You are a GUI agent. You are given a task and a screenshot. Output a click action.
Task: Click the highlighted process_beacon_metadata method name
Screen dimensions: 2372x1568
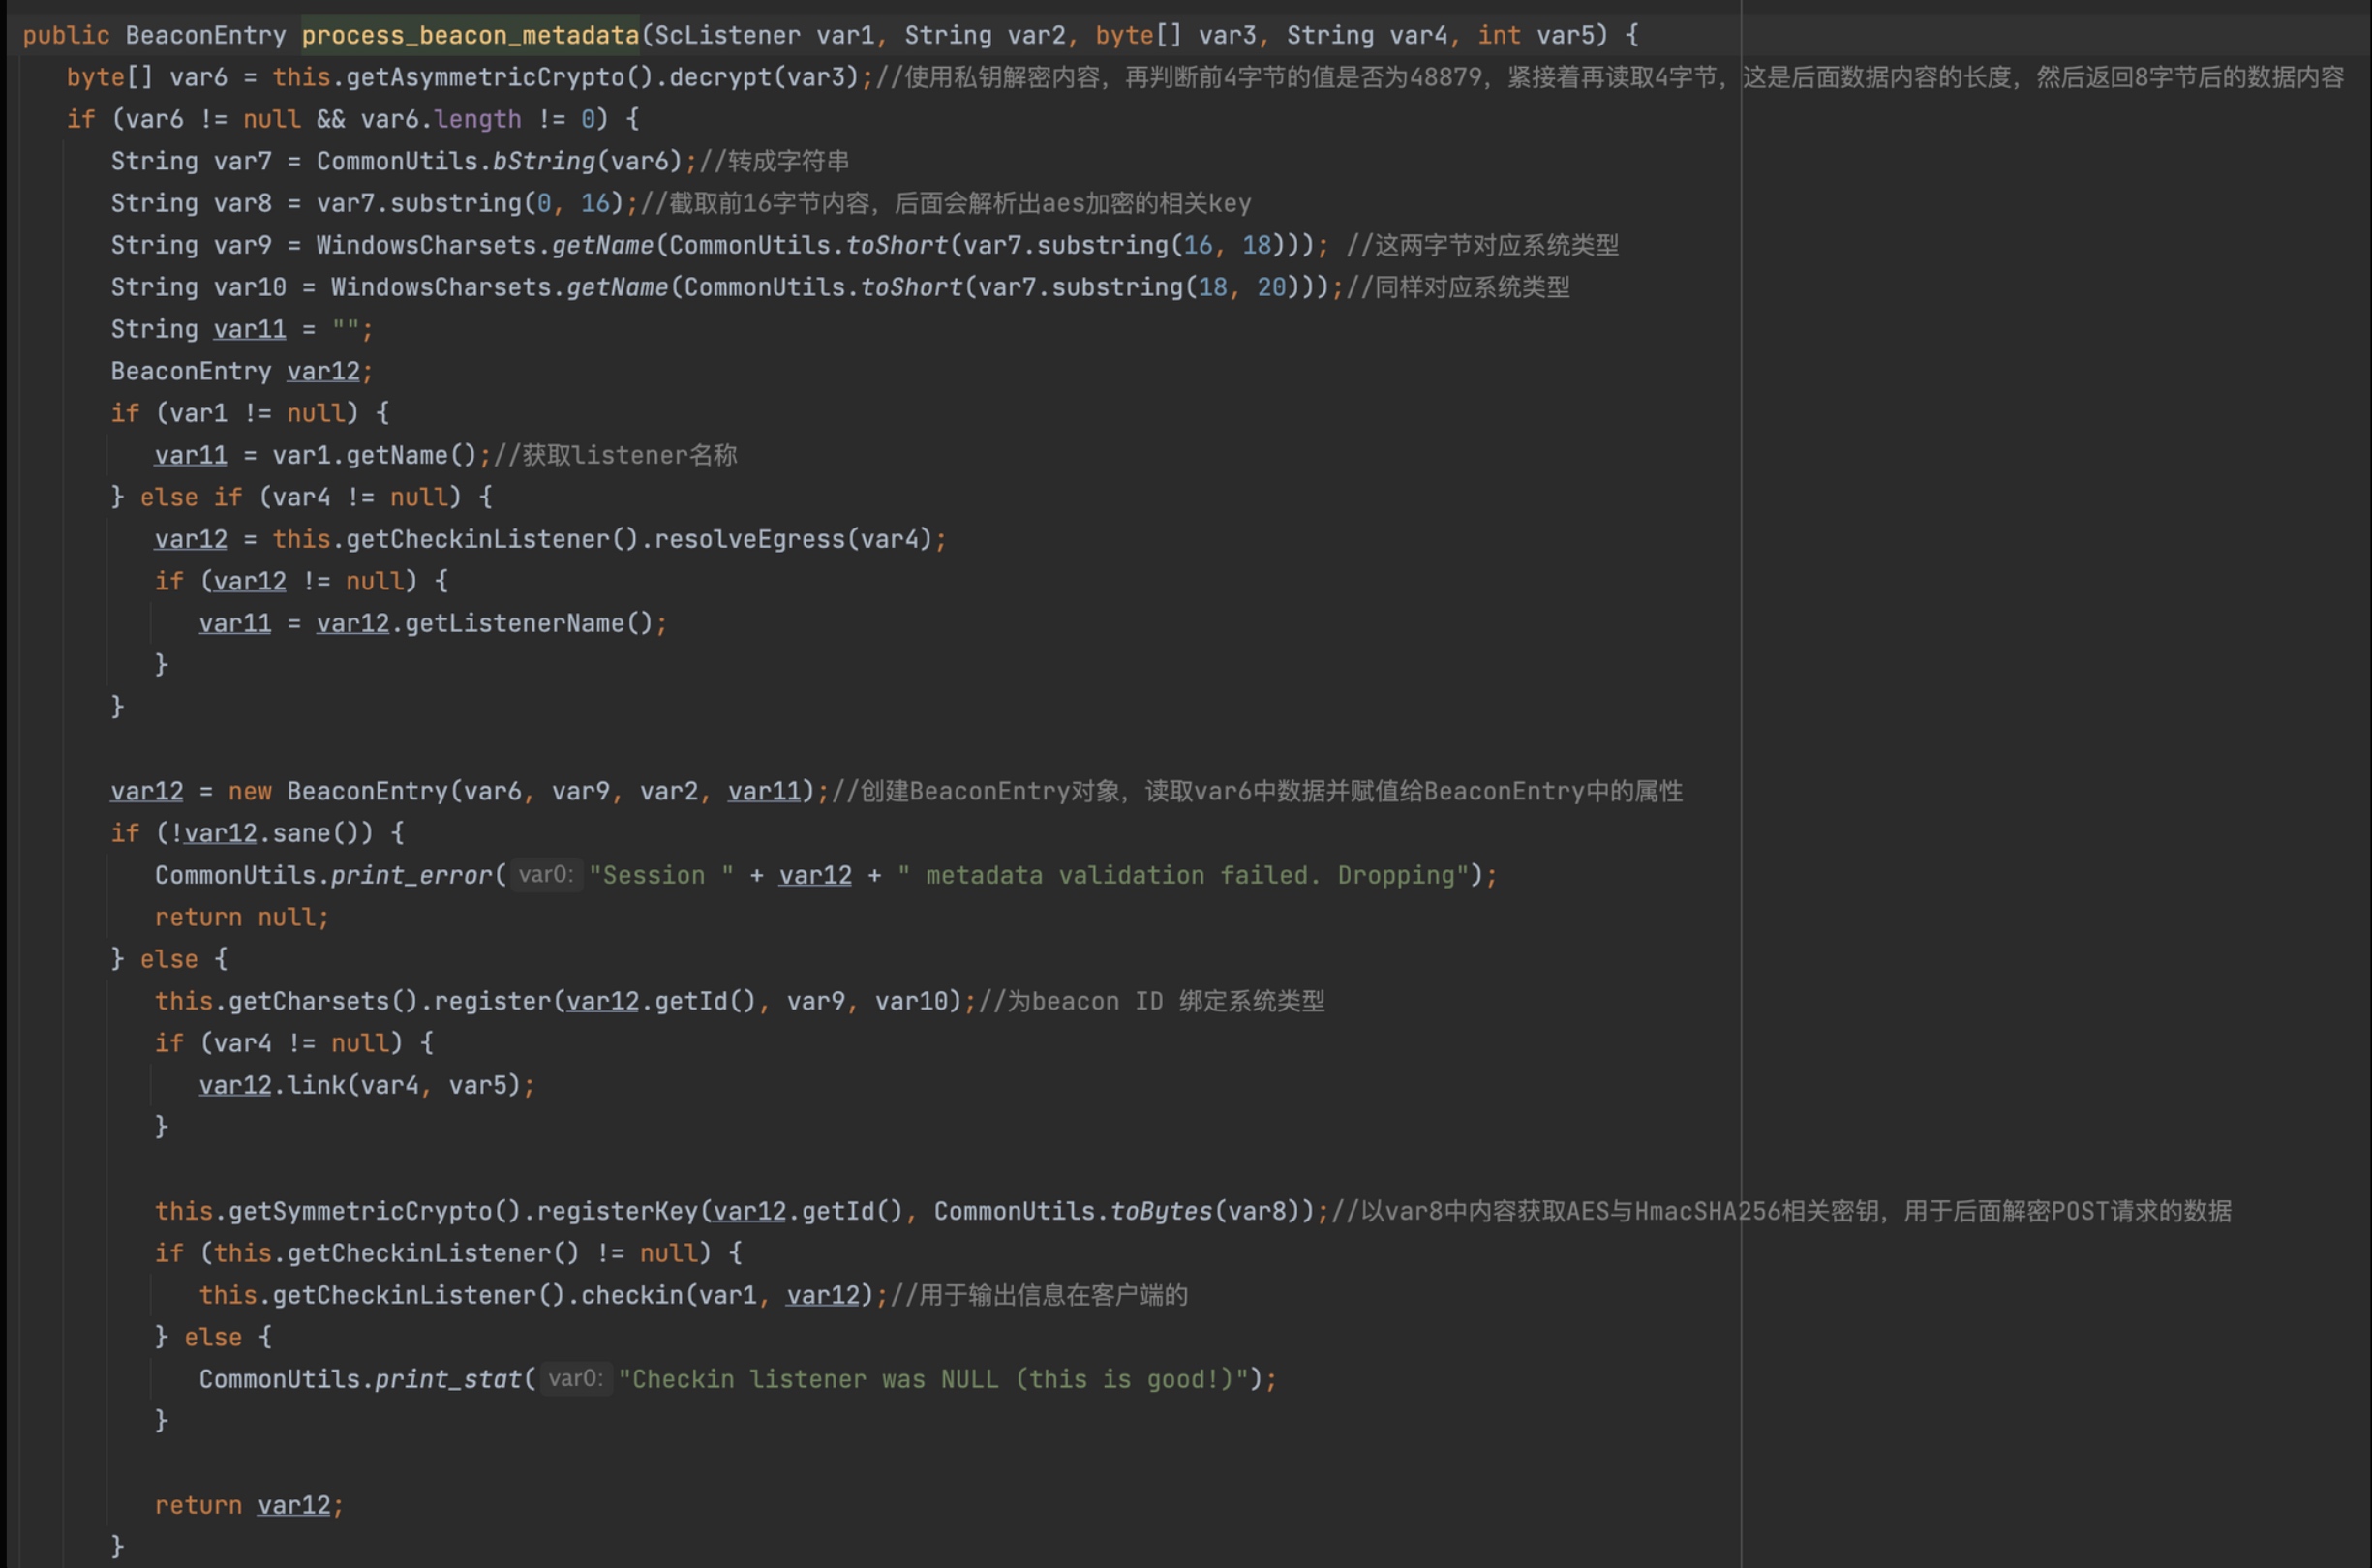(x=470, y=35)
